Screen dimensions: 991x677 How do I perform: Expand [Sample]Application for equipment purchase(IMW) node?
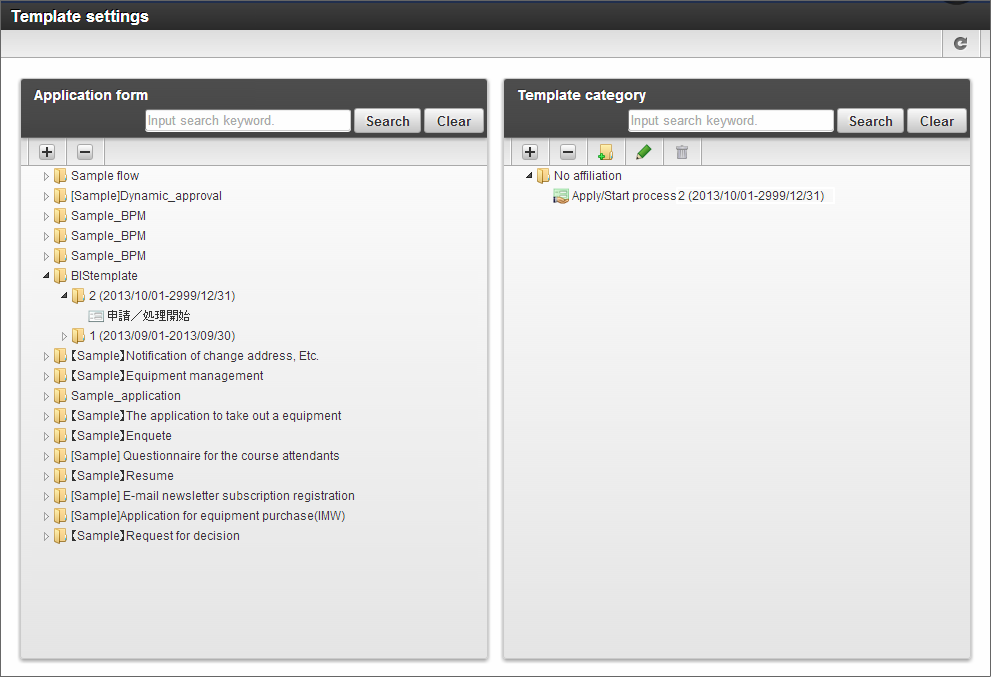tap(46, 516)
